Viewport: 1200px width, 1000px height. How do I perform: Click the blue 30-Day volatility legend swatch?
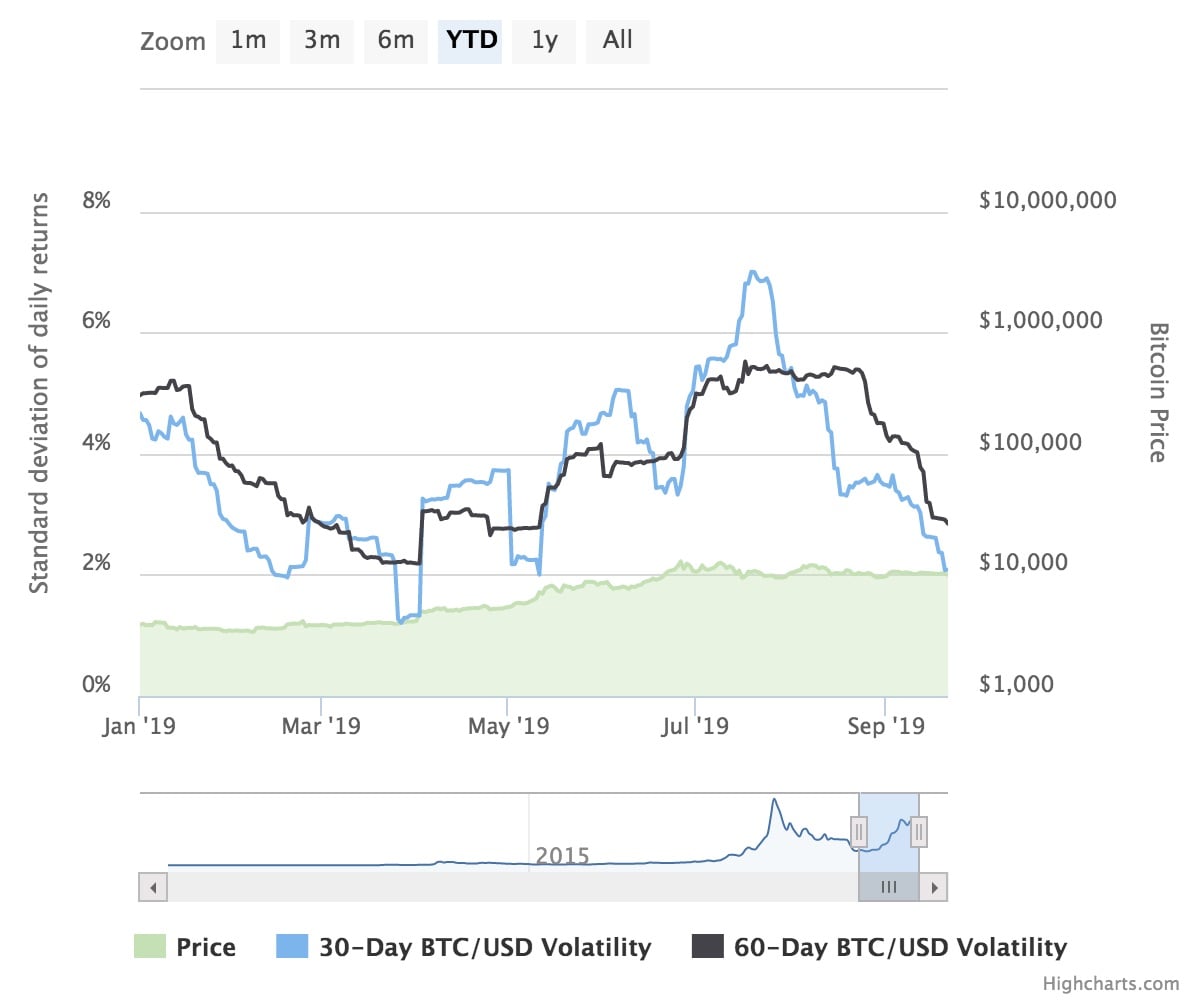tap(291, 947)
